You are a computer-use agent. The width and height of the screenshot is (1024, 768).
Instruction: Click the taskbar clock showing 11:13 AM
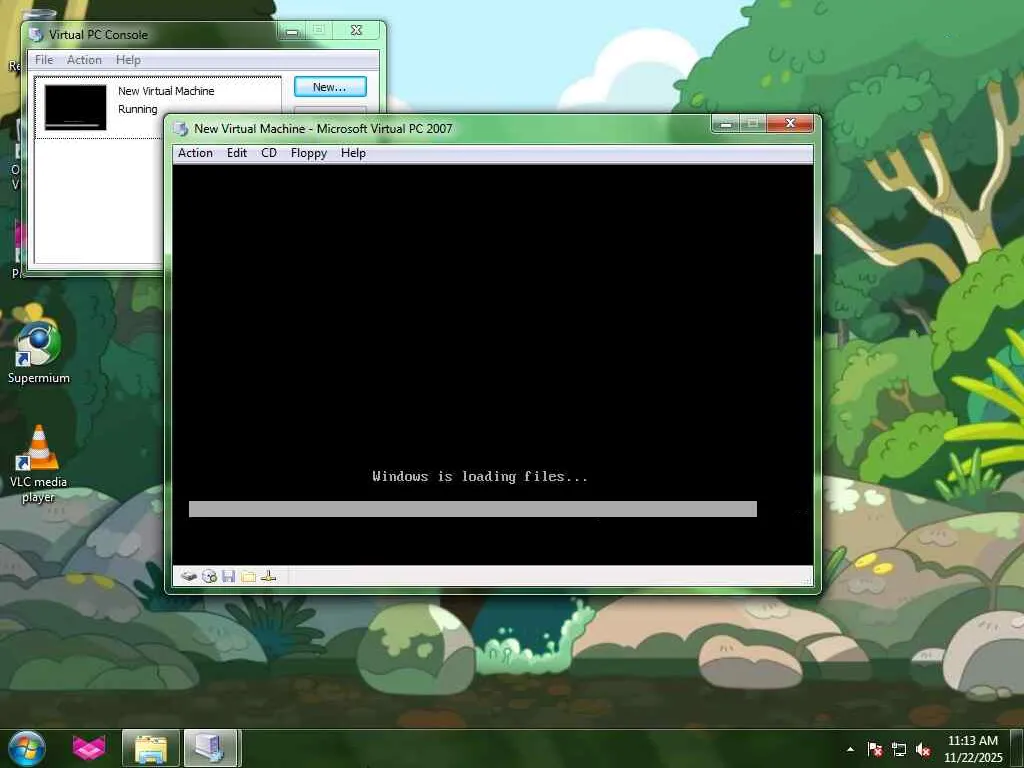click(x=972, y=749)
